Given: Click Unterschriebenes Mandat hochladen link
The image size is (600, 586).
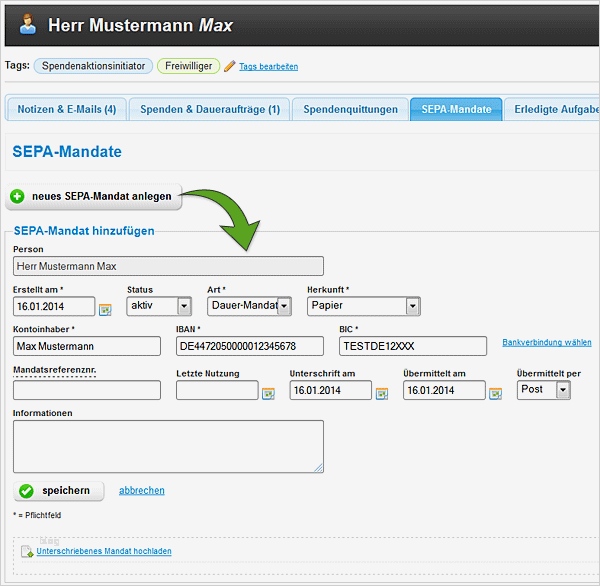Looking at the screenshot, I should click(104, 551).
